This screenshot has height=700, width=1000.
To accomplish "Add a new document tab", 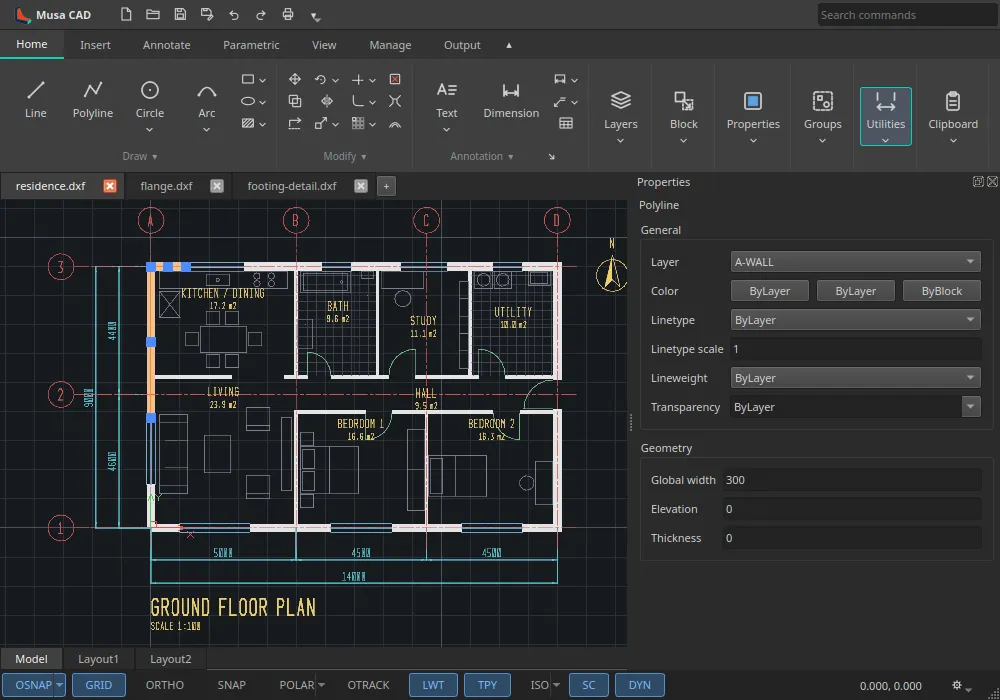I will click(386, 186).
